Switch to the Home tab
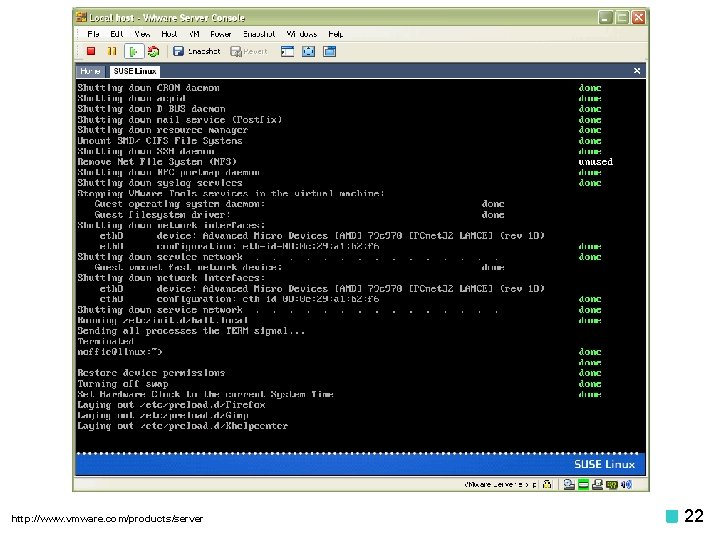The image size is (720, 540). (90, 71)
